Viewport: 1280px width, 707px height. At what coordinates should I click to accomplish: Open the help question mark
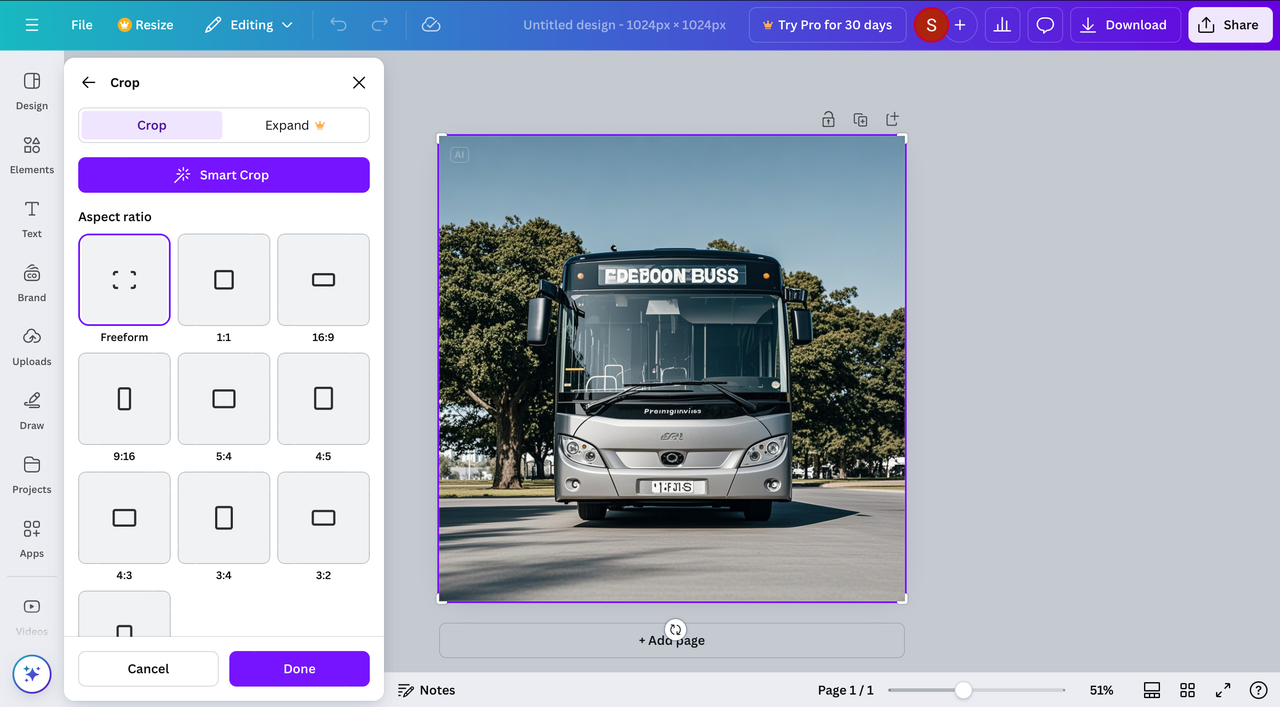point(1258,690)
